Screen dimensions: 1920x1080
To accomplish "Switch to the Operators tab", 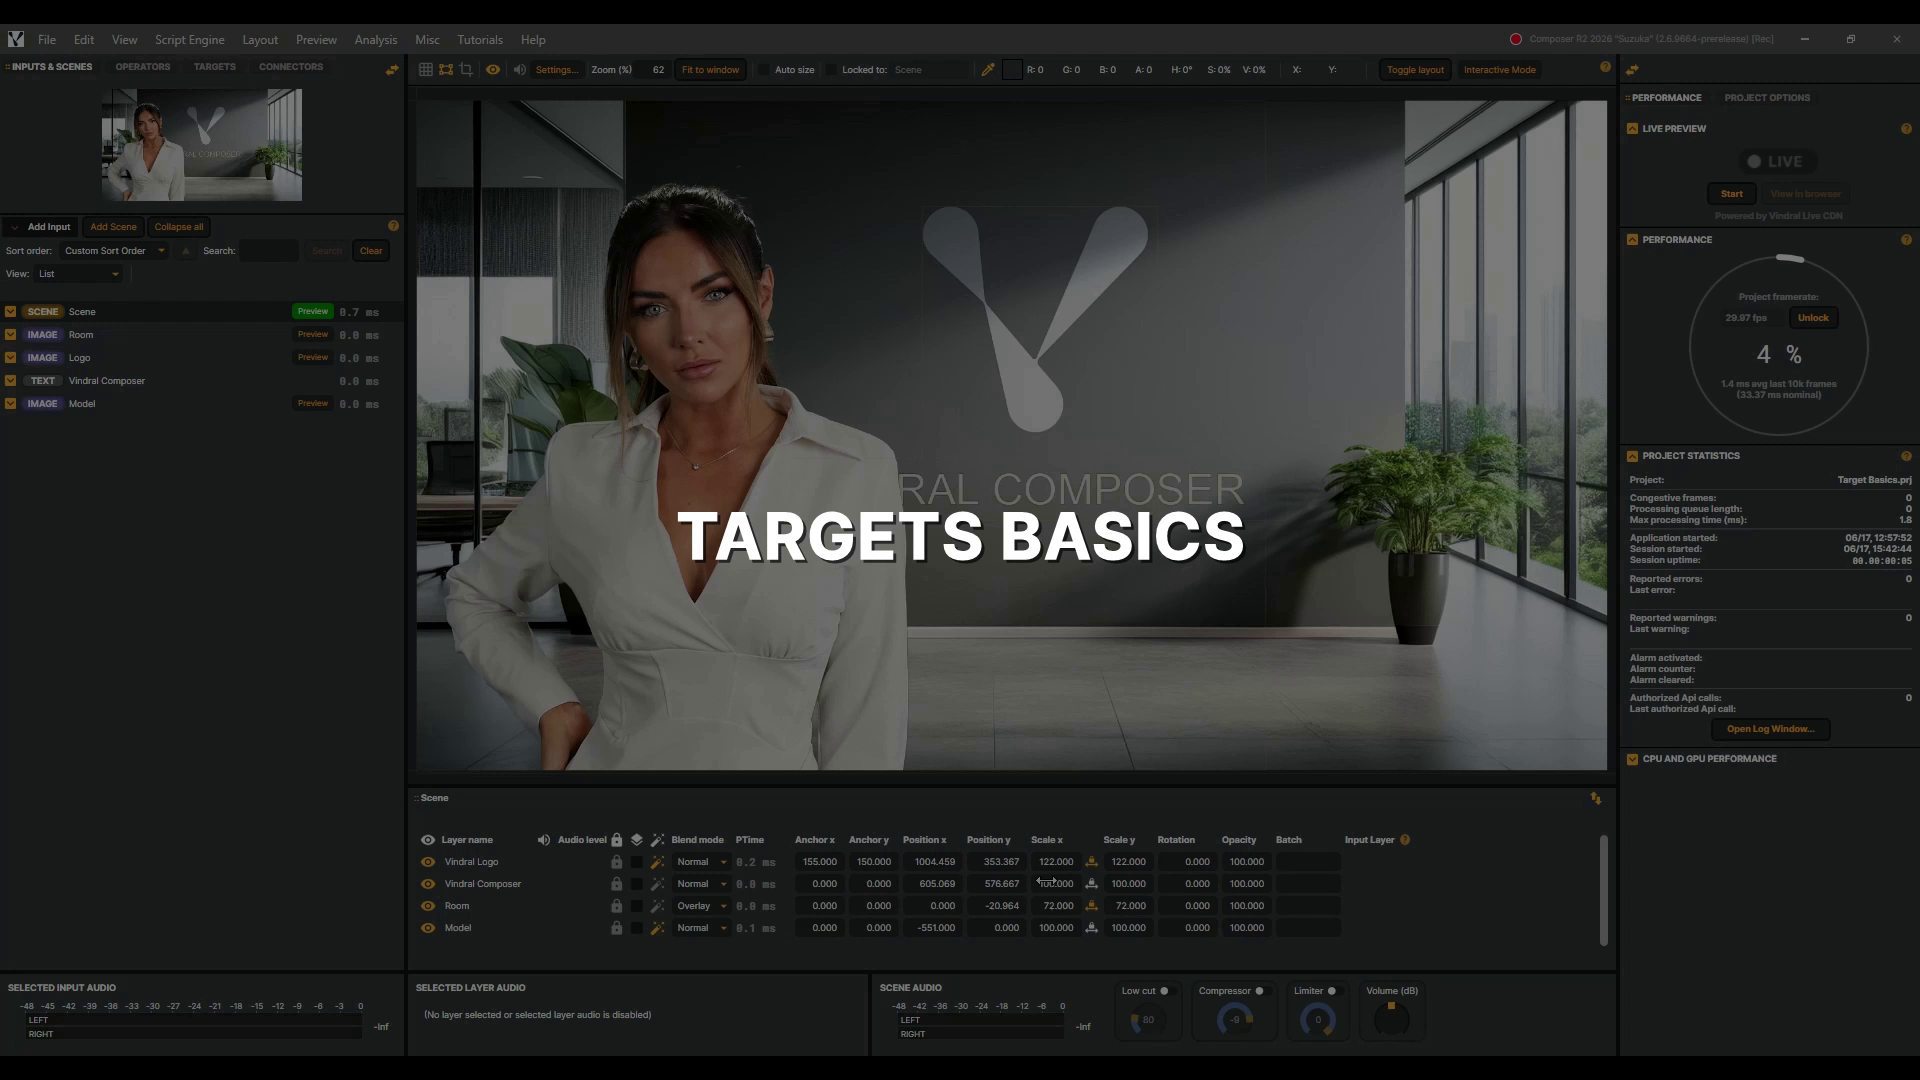I will pyautogui.click(x=143, y=67).
